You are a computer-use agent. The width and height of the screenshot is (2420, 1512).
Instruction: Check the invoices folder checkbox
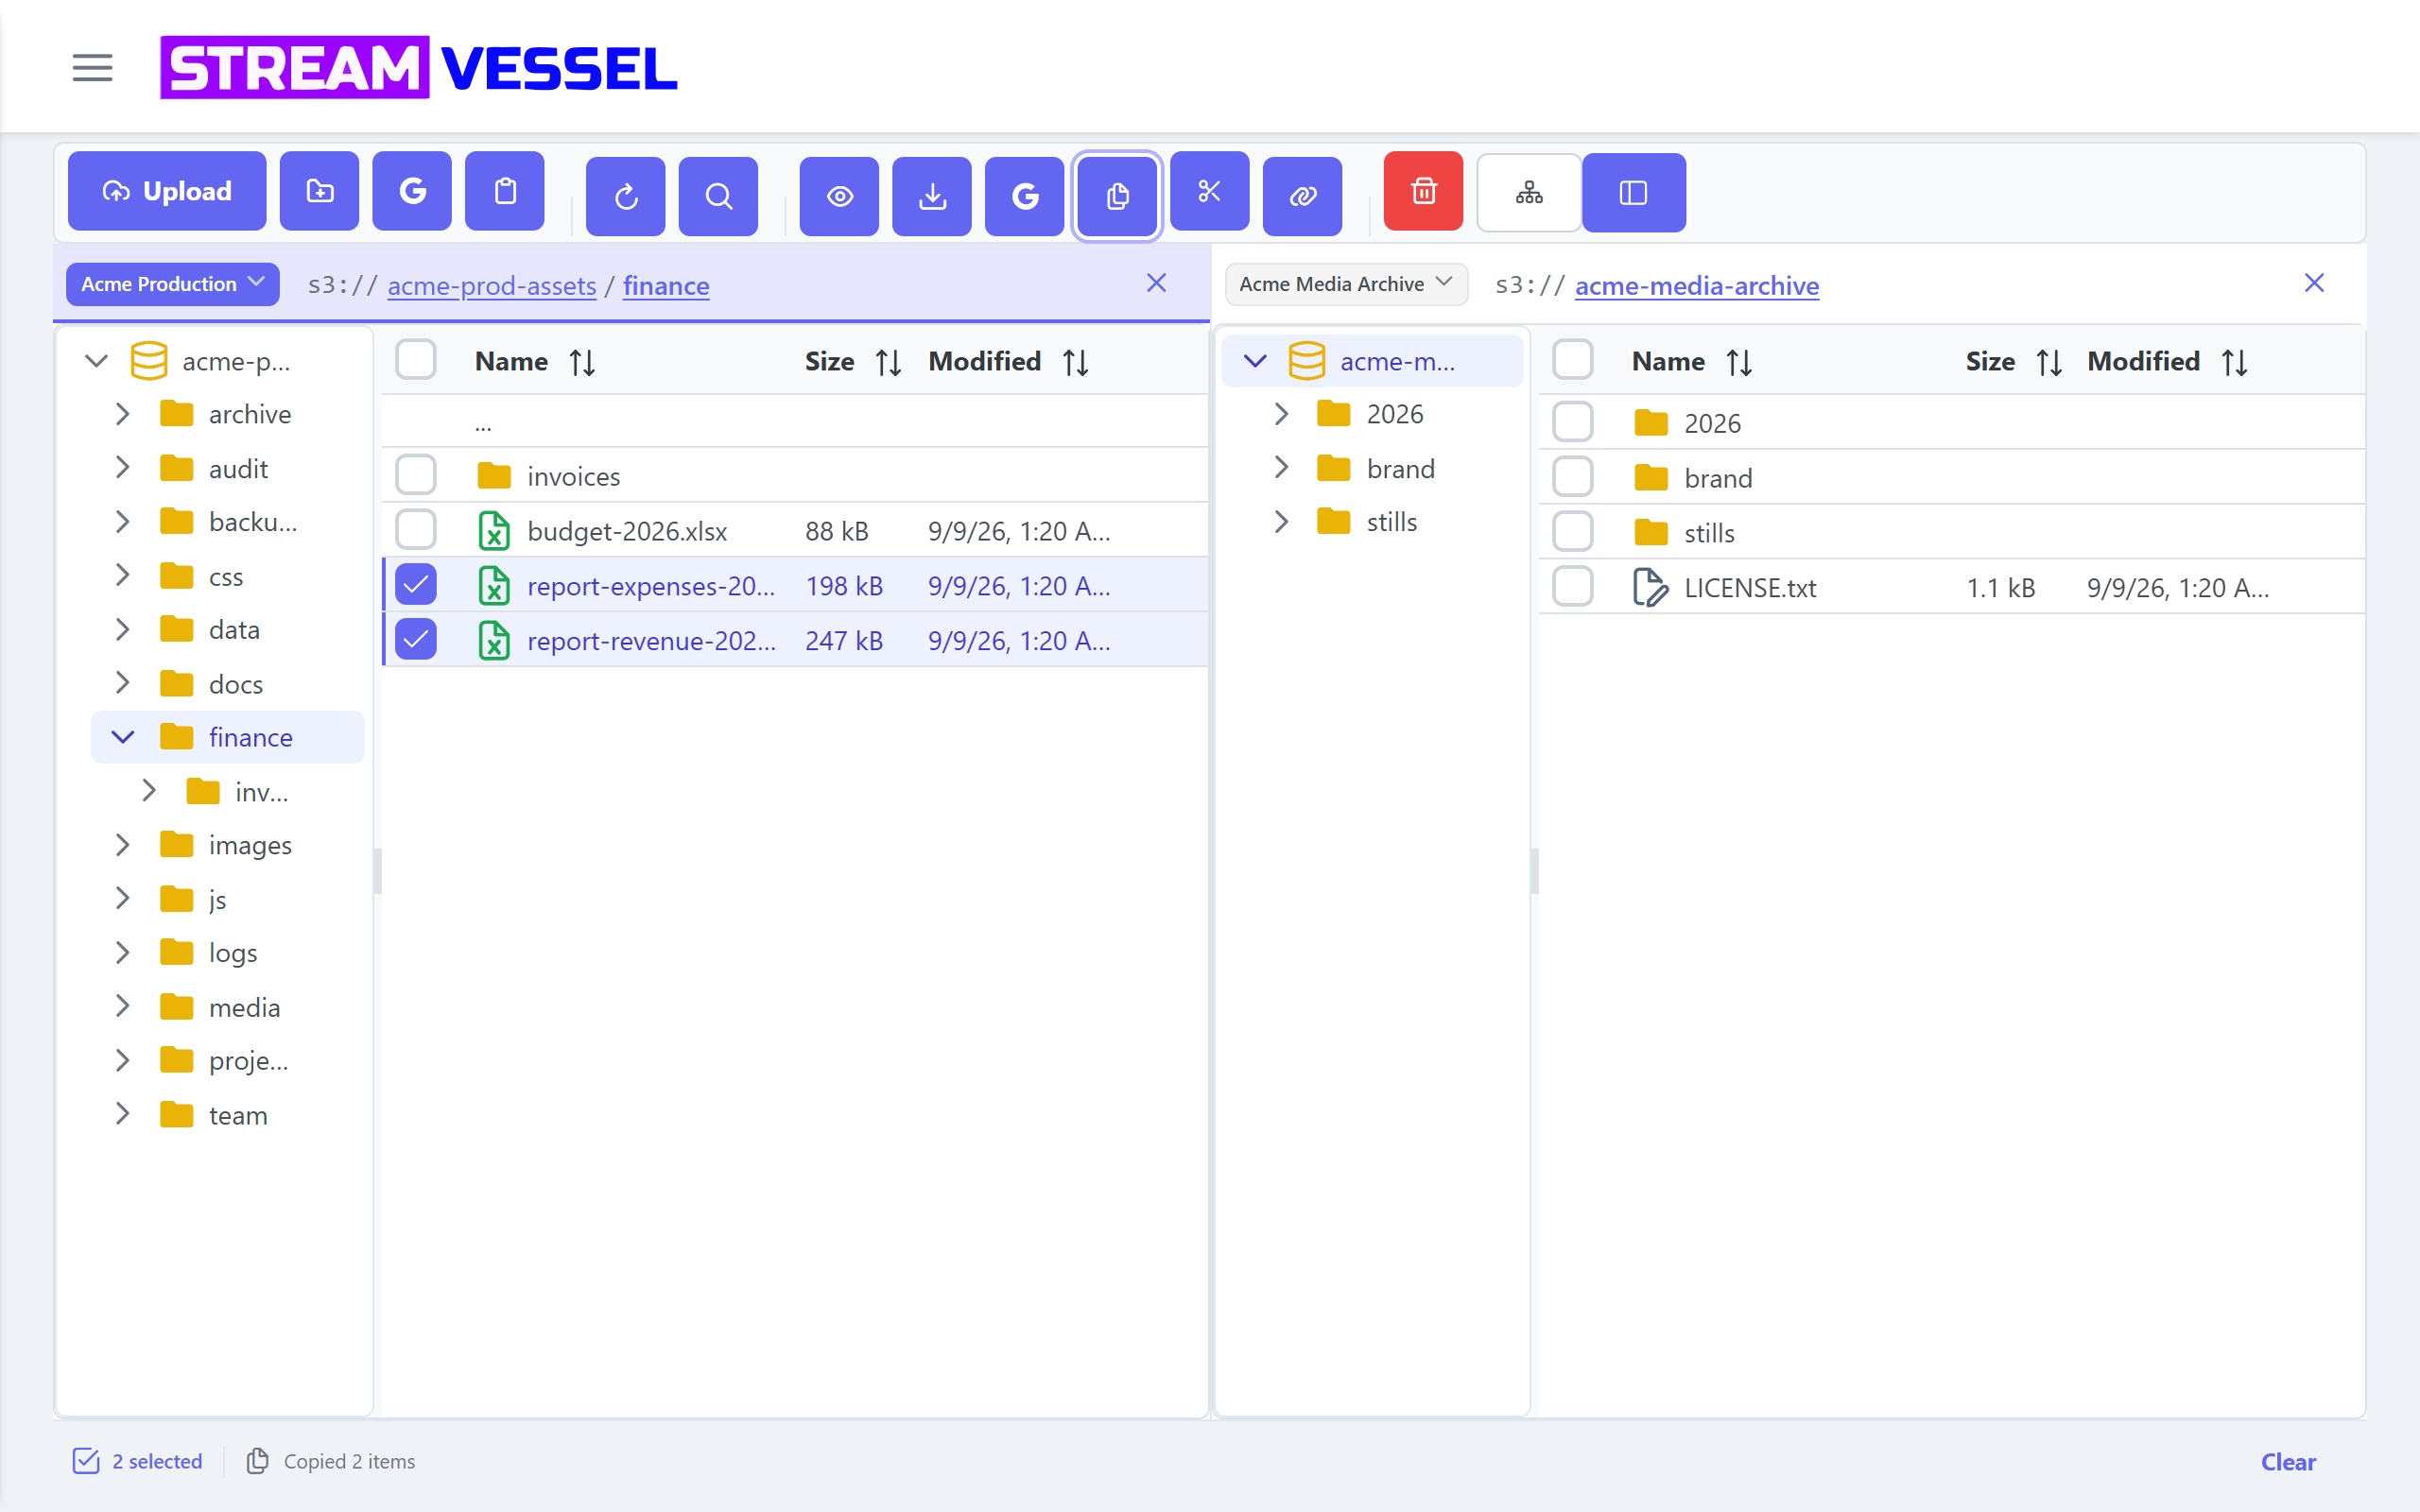coord(416,475)
